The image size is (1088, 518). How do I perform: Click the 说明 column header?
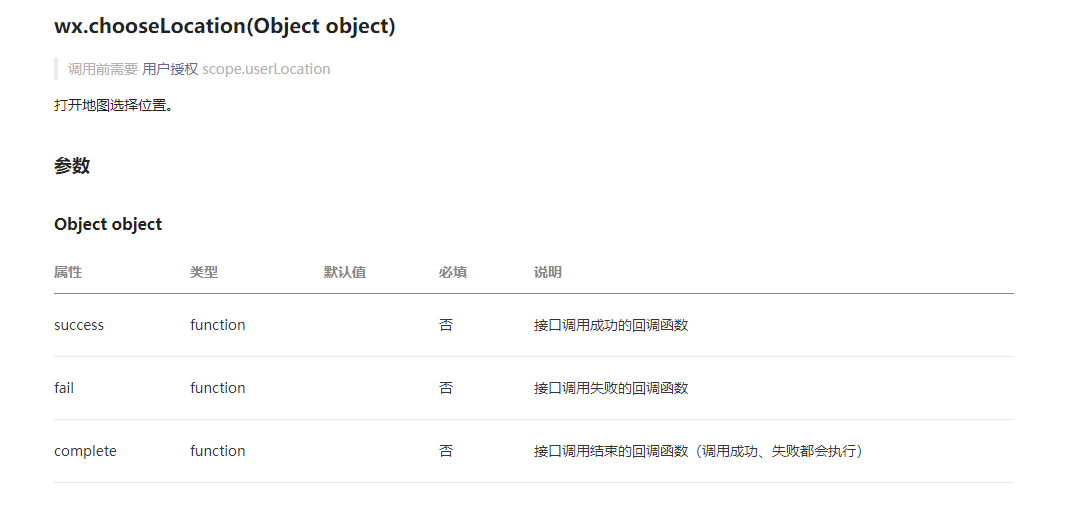[548, 272]
